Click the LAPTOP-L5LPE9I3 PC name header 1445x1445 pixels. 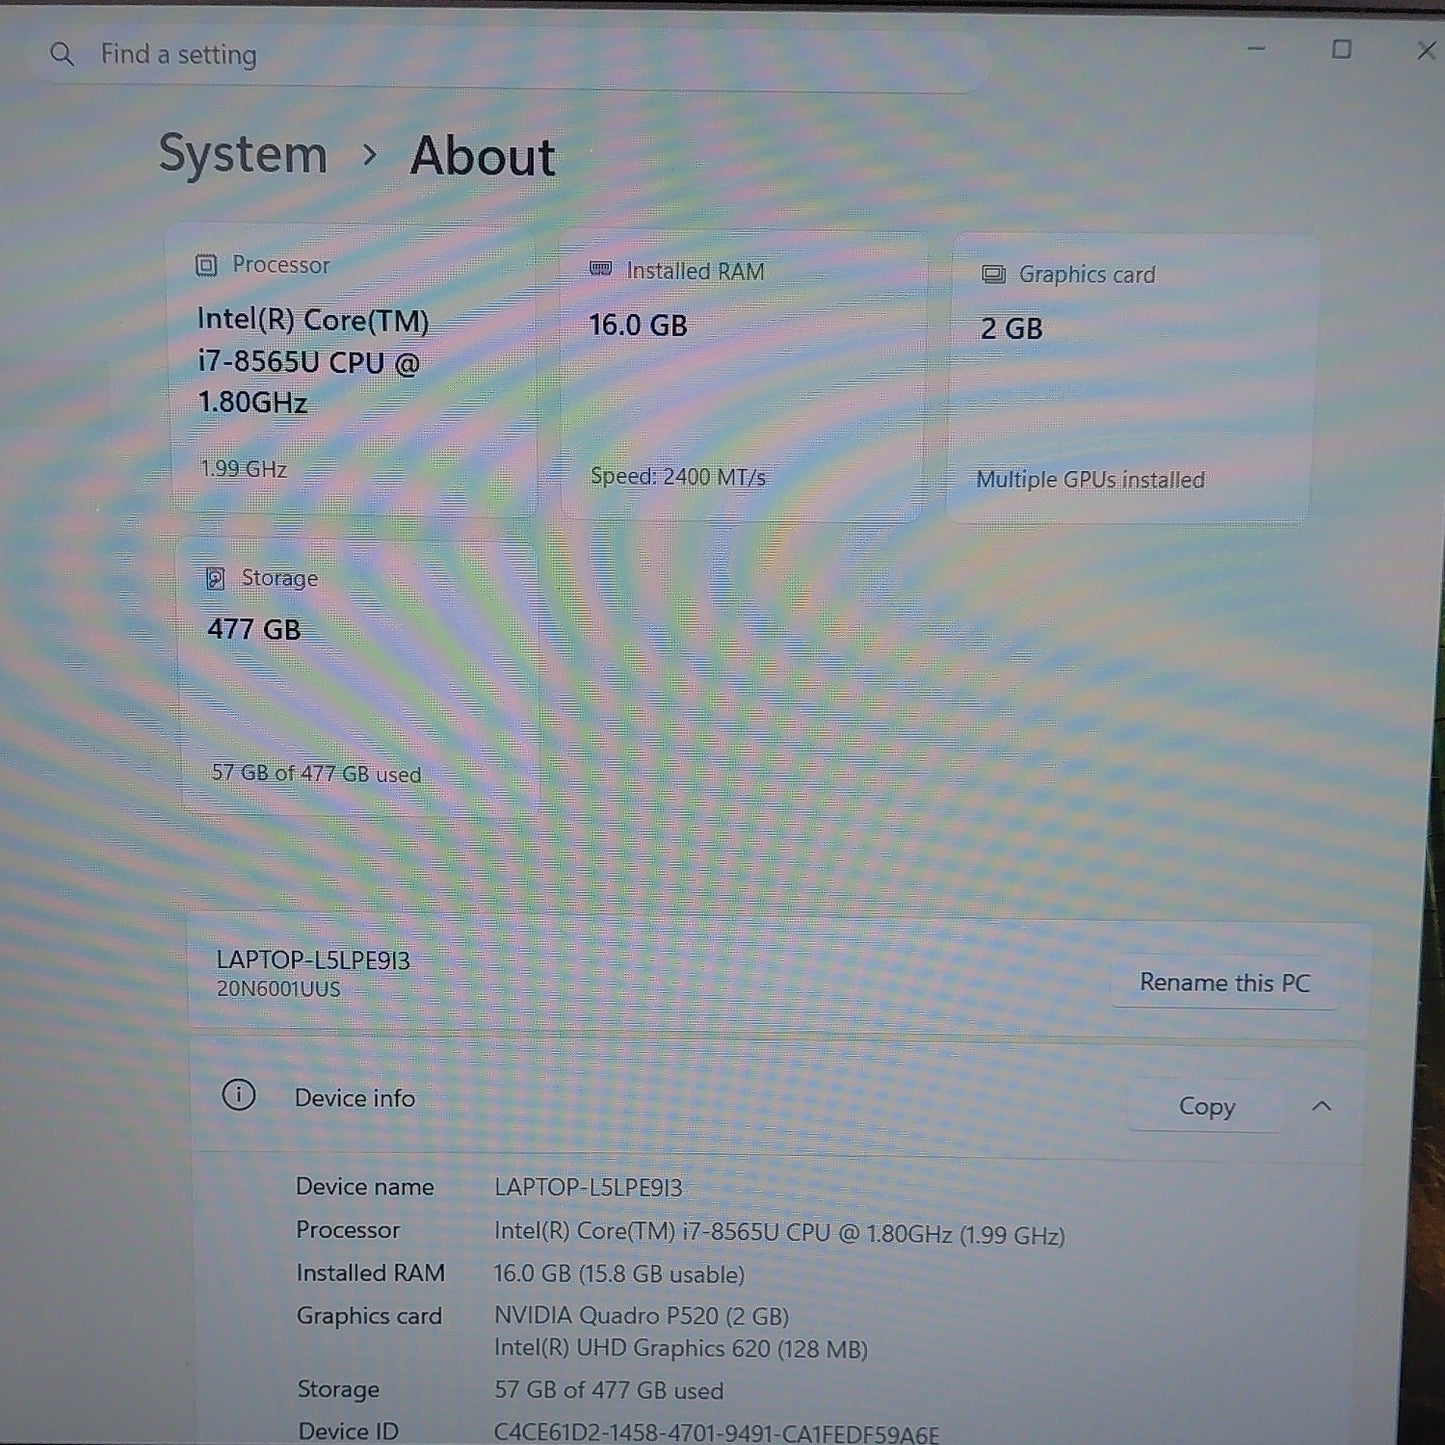(313, 960)
